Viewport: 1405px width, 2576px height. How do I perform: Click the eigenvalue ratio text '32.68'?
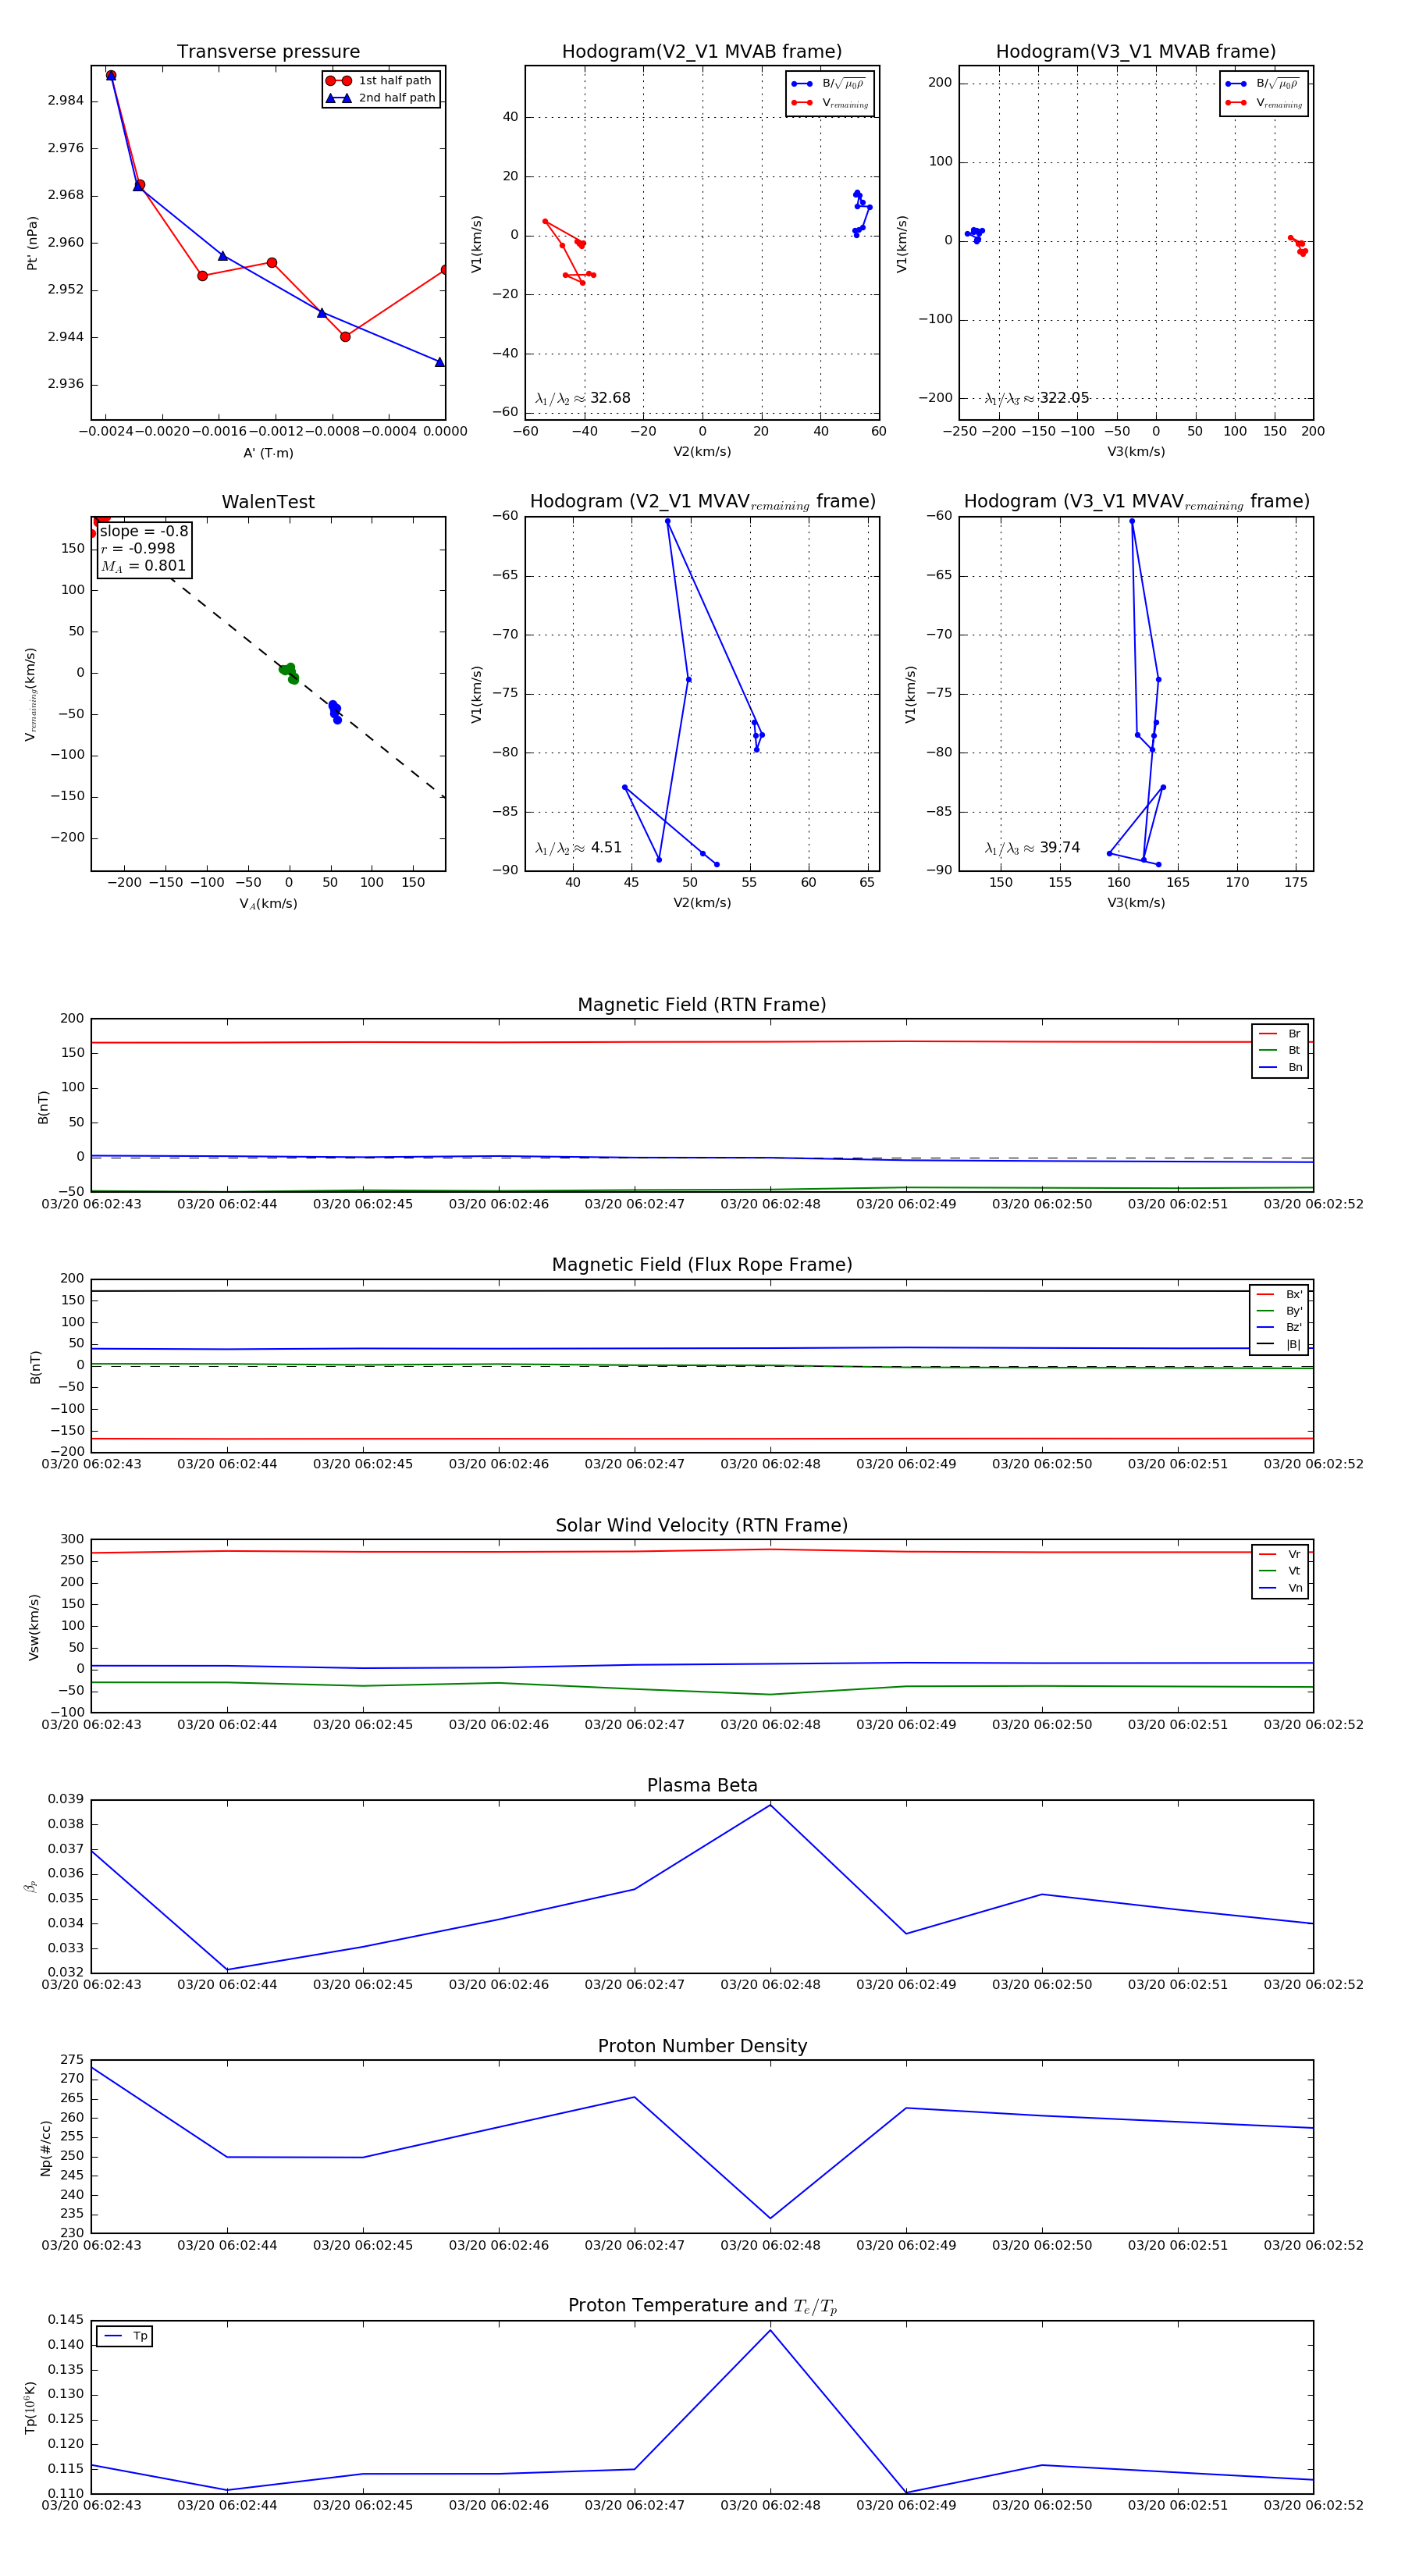tap(610, 398)
